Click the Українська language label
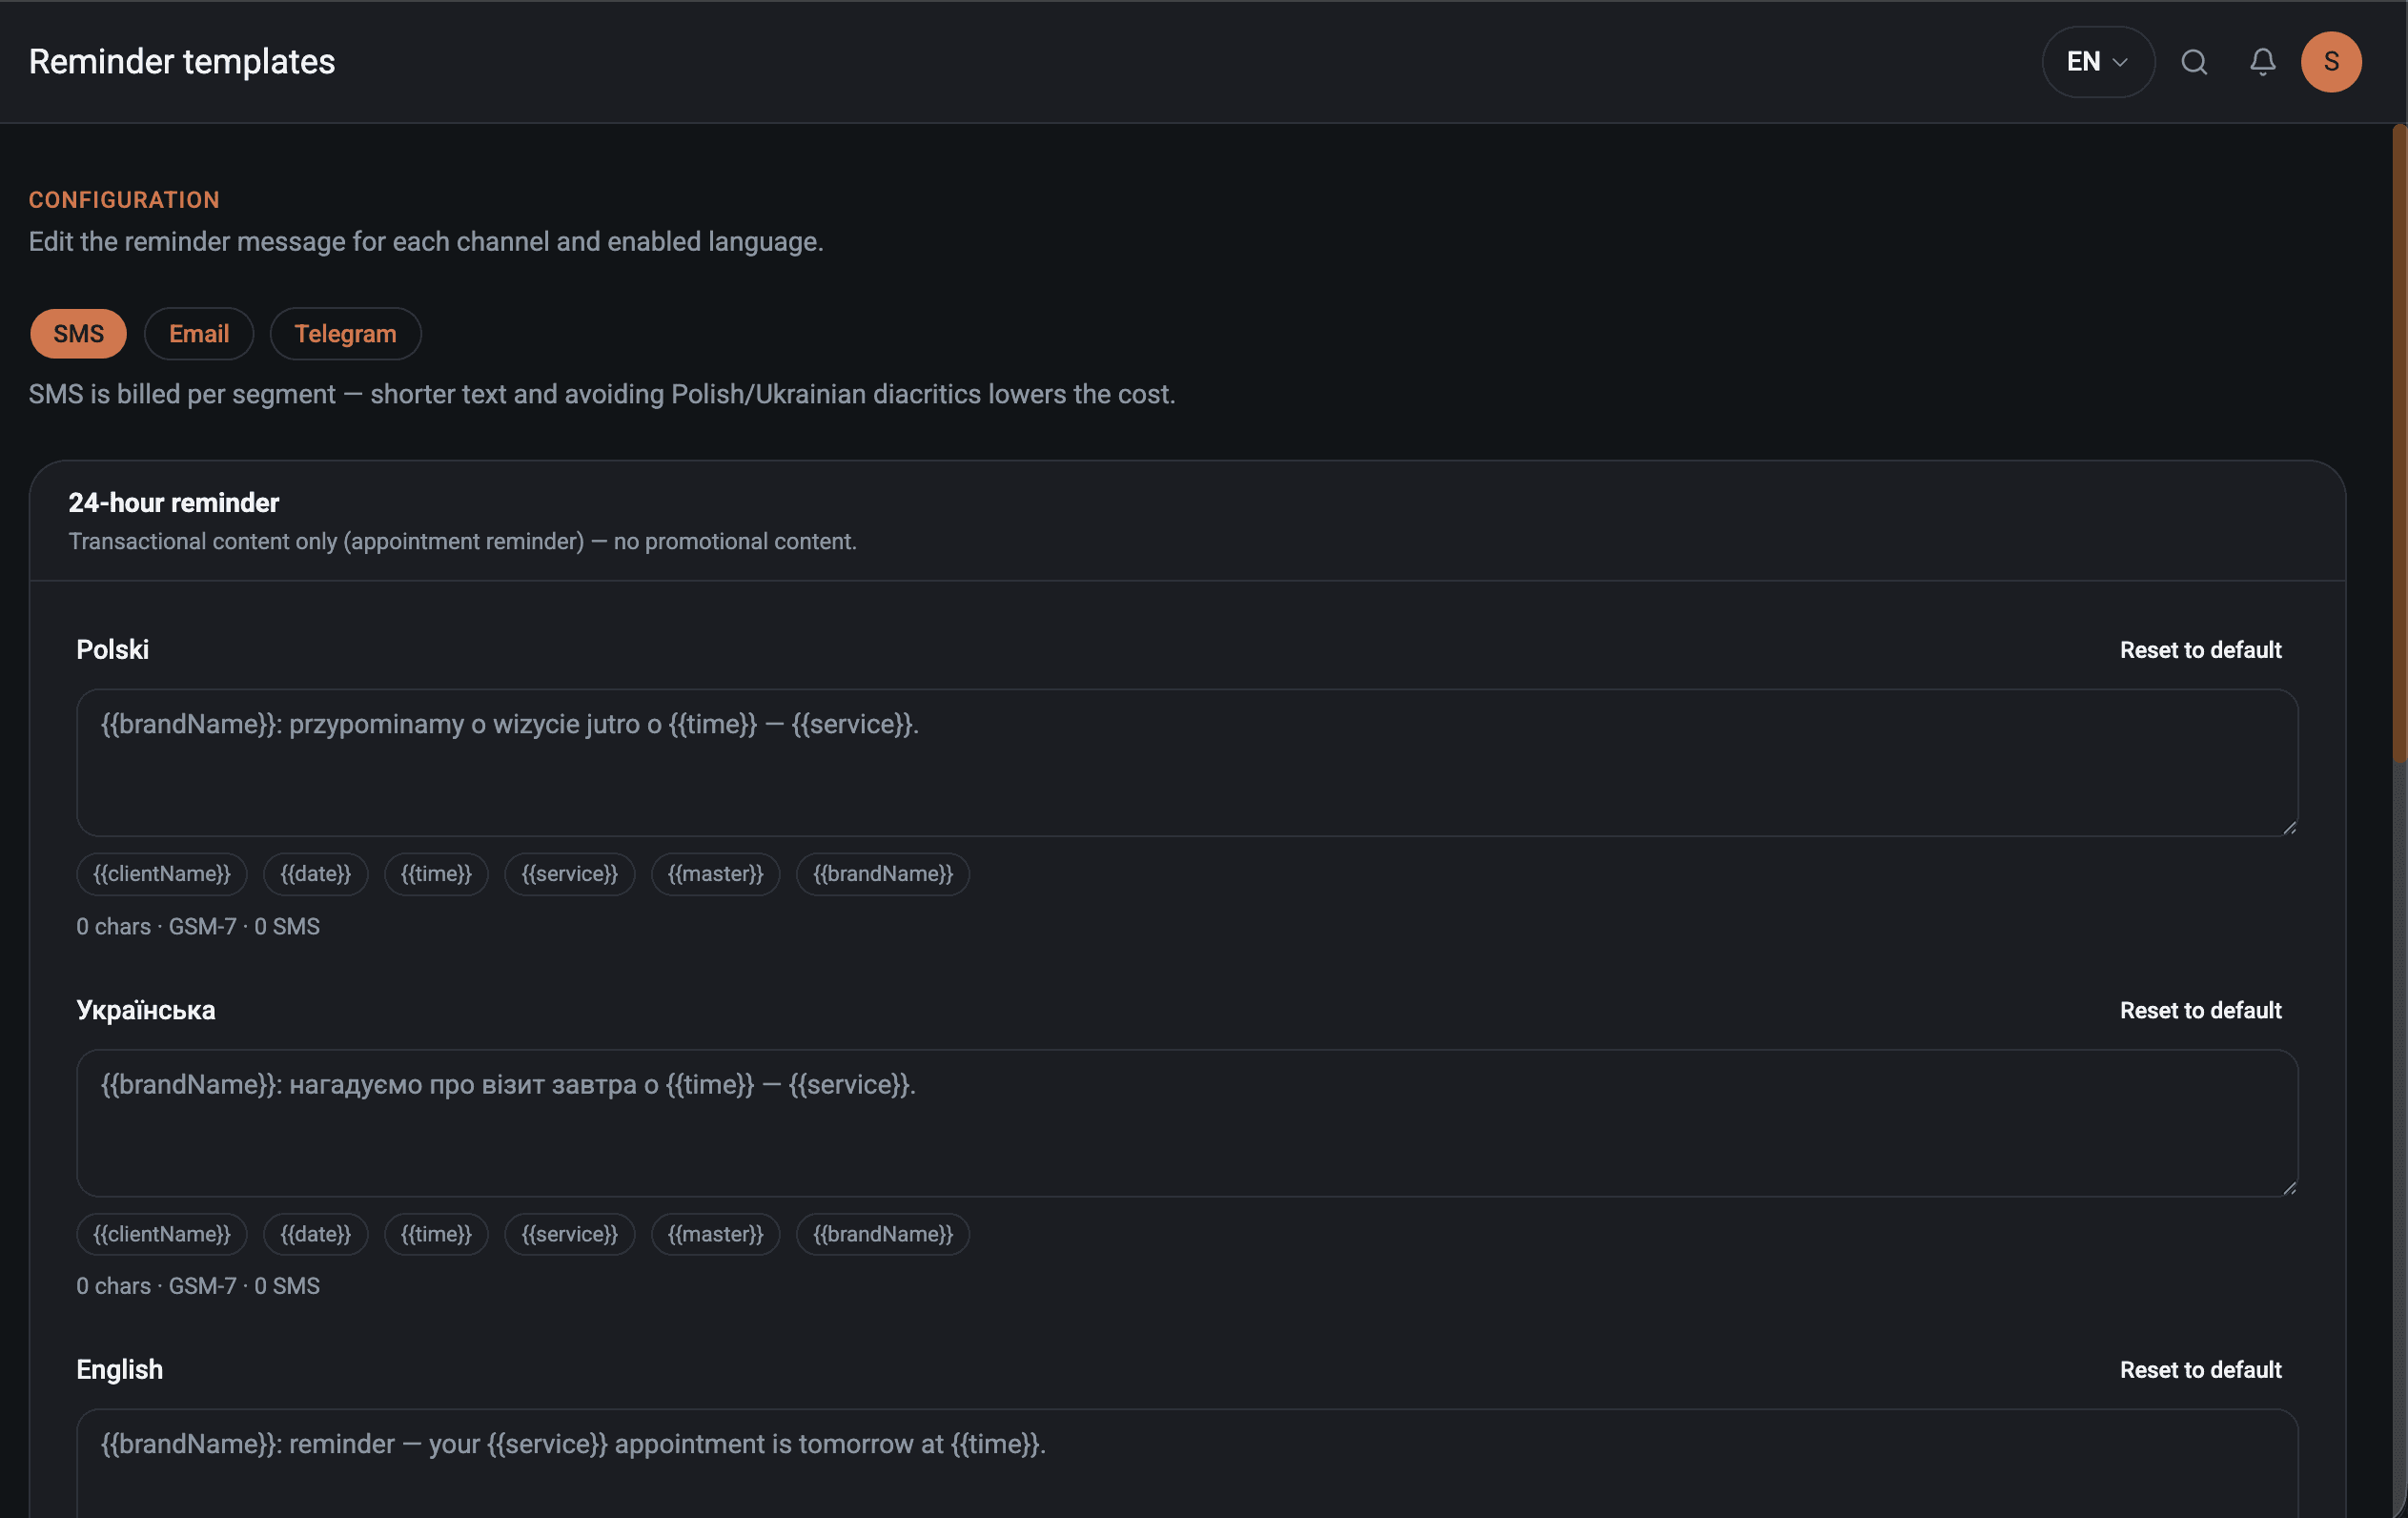2408x1518 pixels. (x=146, y=1010)
